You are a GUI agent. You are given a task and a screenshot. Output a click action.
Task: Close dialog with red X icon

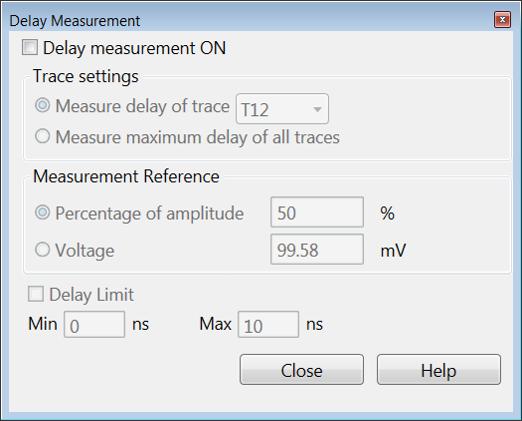click(503, 20)
